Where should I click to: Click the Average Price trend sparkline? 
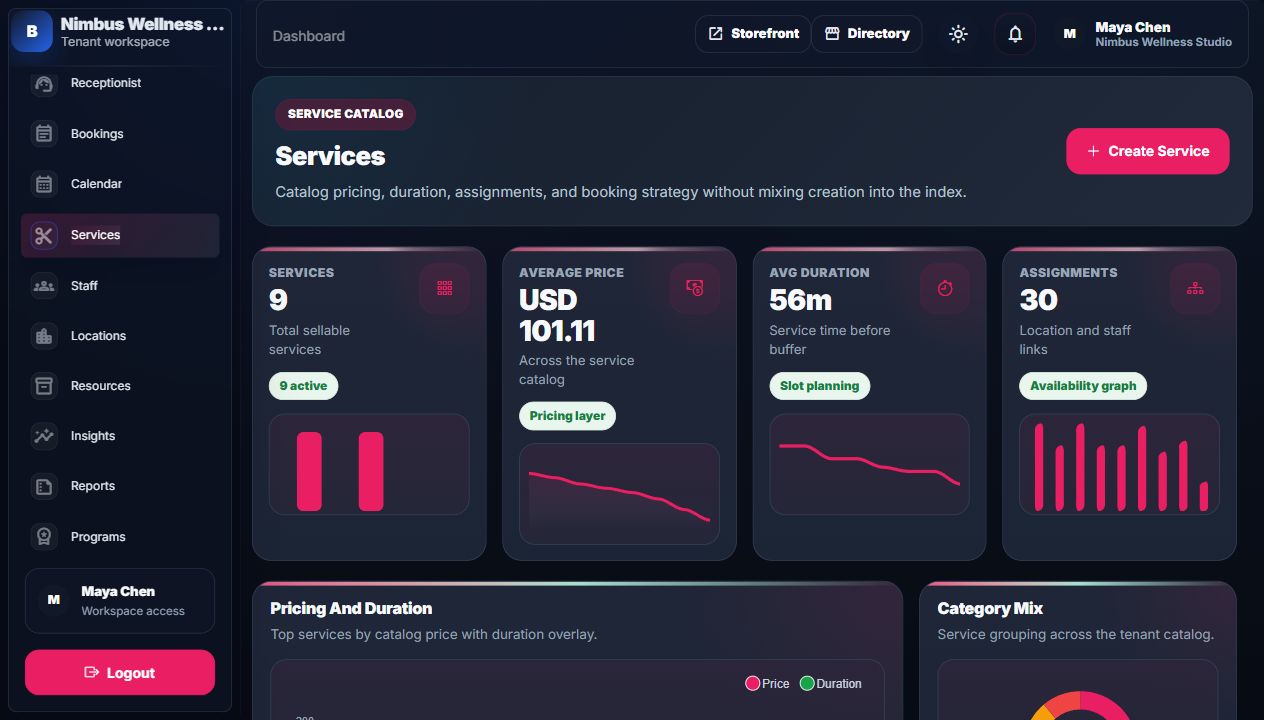click(x=619, y=494)
